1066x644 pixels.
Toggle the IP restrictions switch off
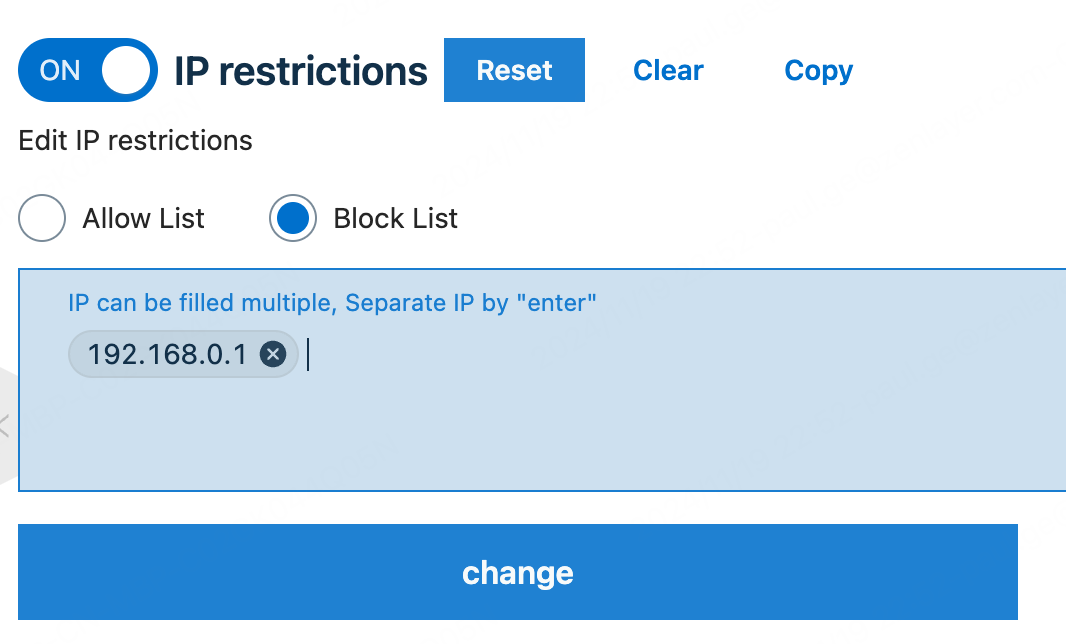pyautogui.click(x=88, y=70)
